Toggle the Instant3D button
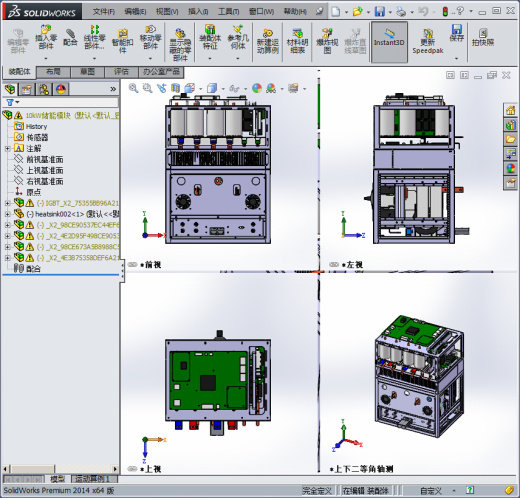The image size is (520, 498). point(389,42)
